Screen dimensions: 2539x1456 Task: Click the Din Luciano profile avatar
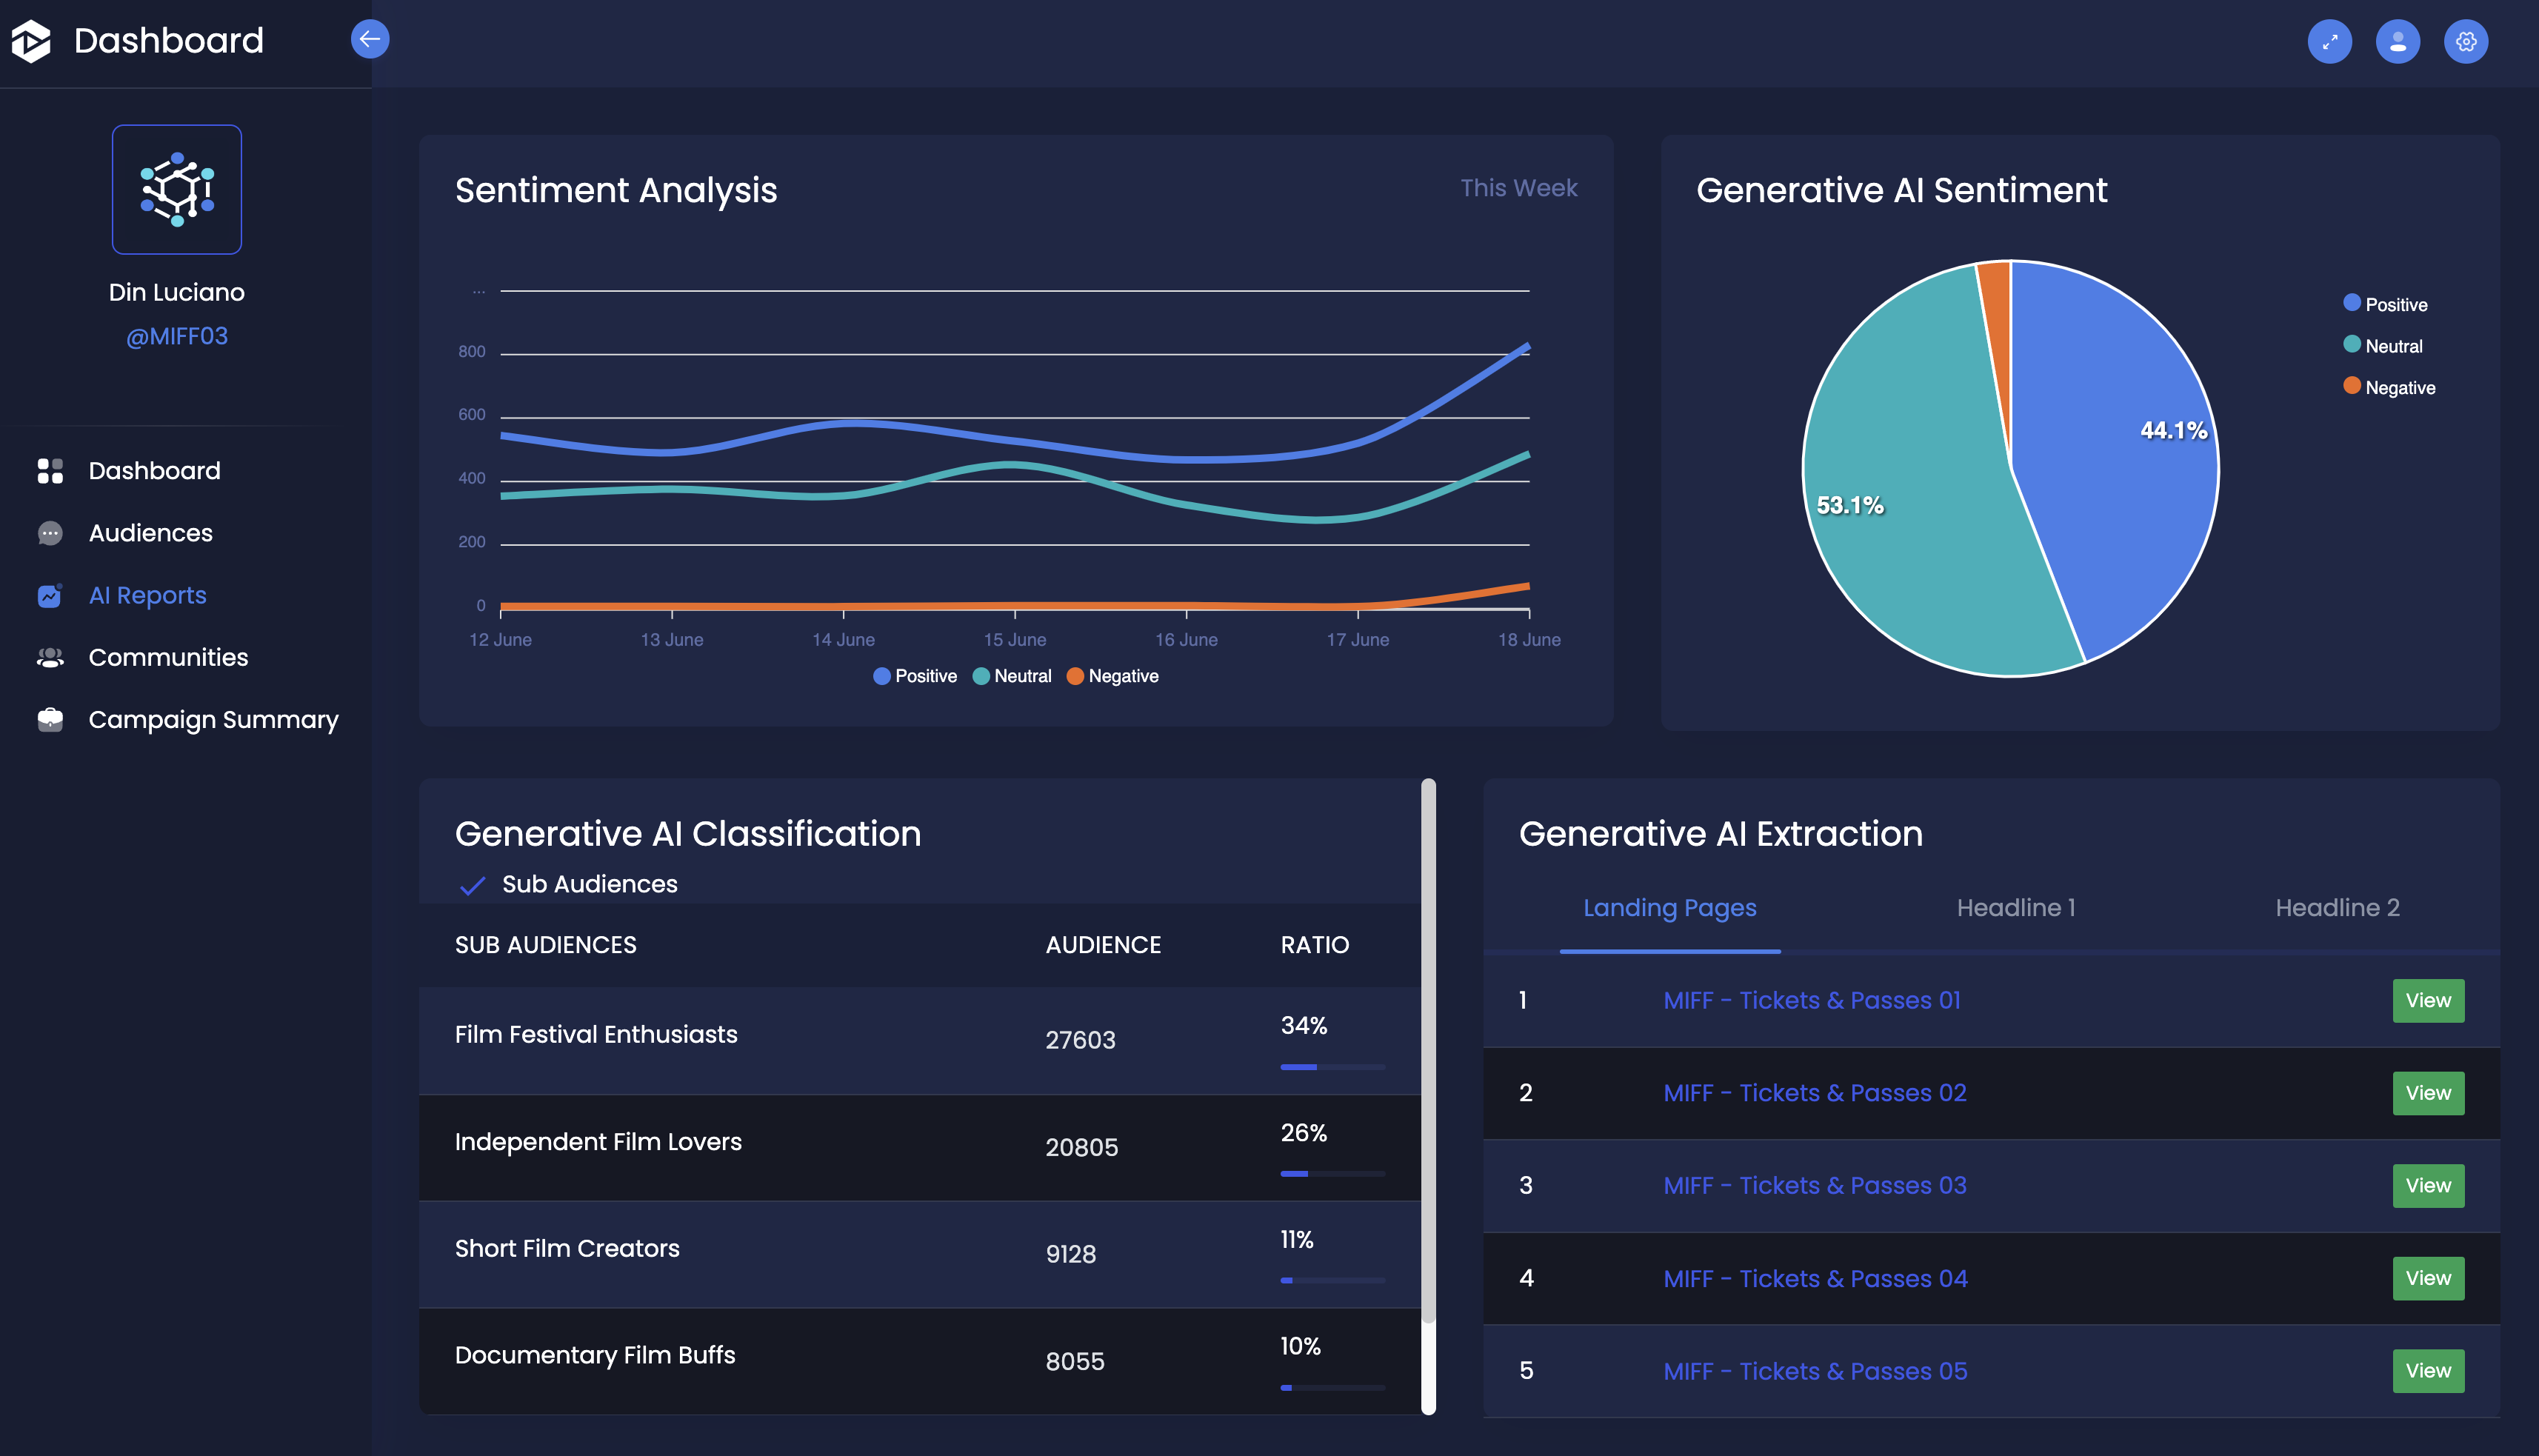click(x=177, y=190)
